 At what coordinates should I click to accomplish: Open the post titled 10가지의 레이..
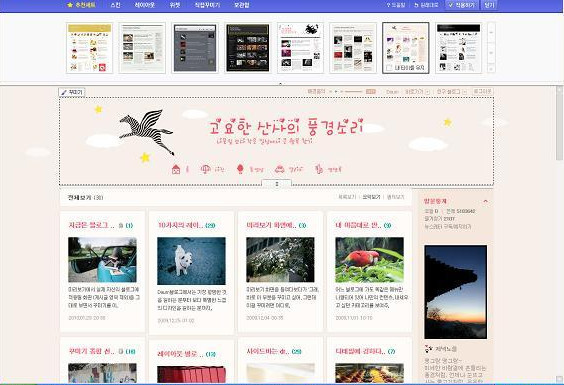[181, 225]
